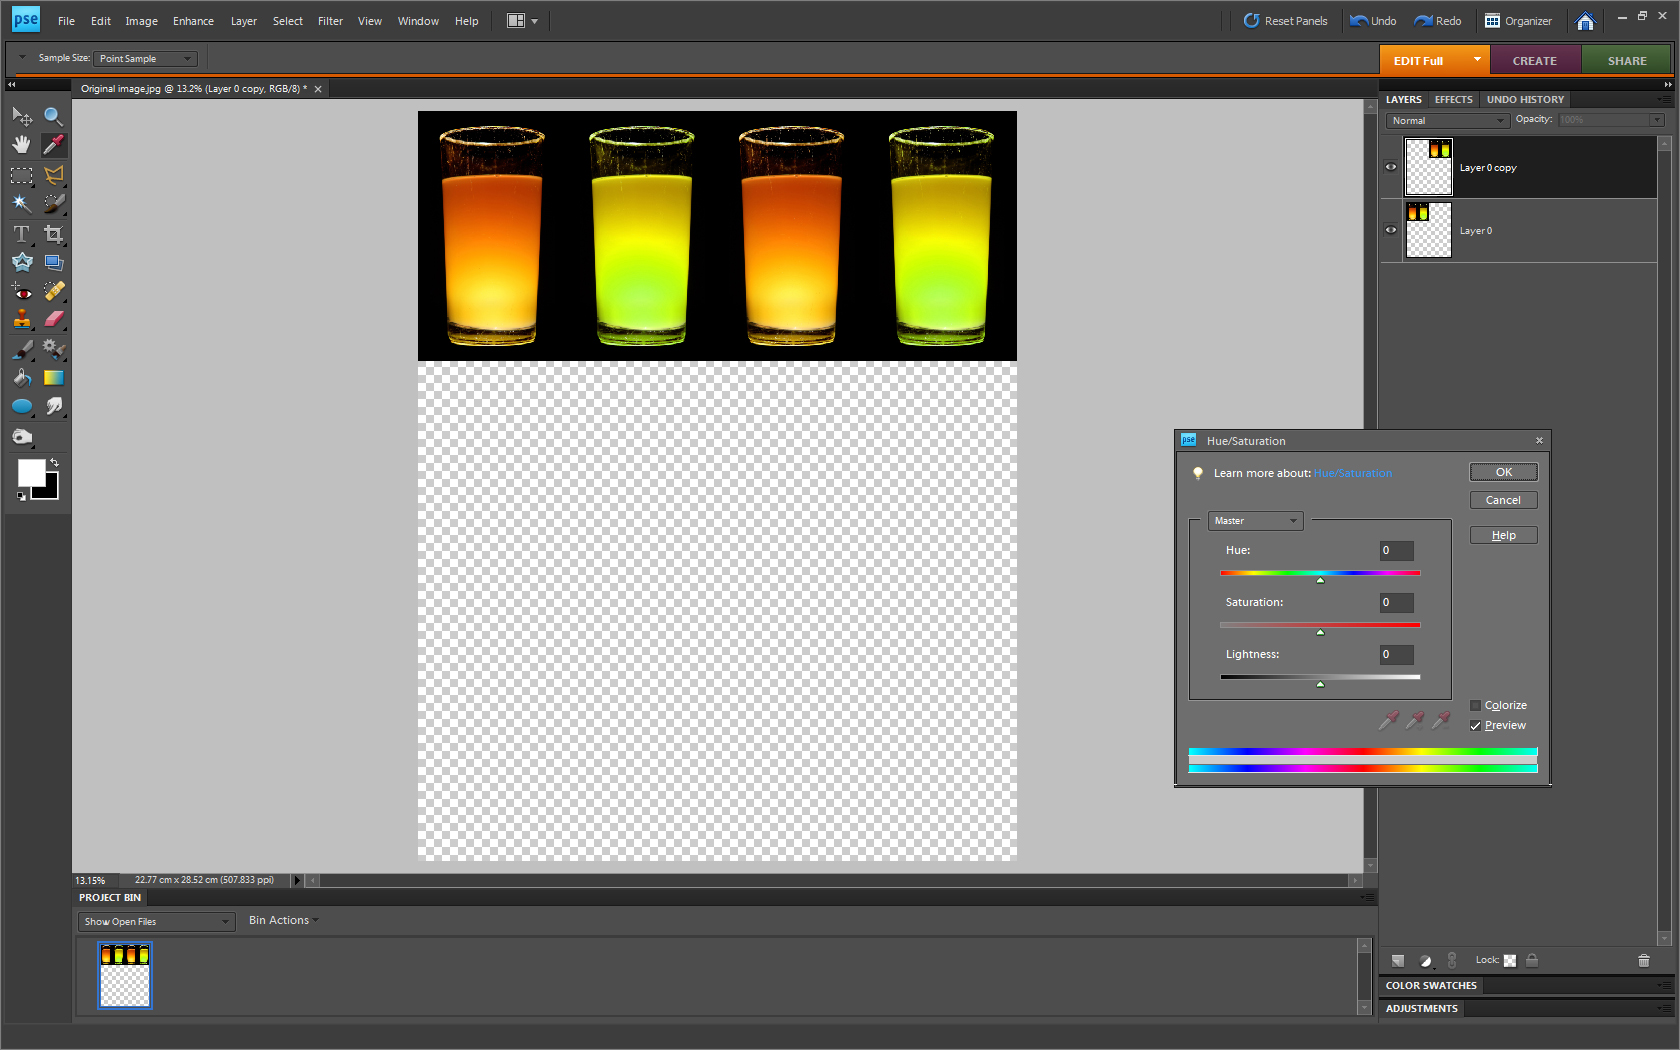
Task: Open the Master channel dropdown
Action: [1256, 521]
